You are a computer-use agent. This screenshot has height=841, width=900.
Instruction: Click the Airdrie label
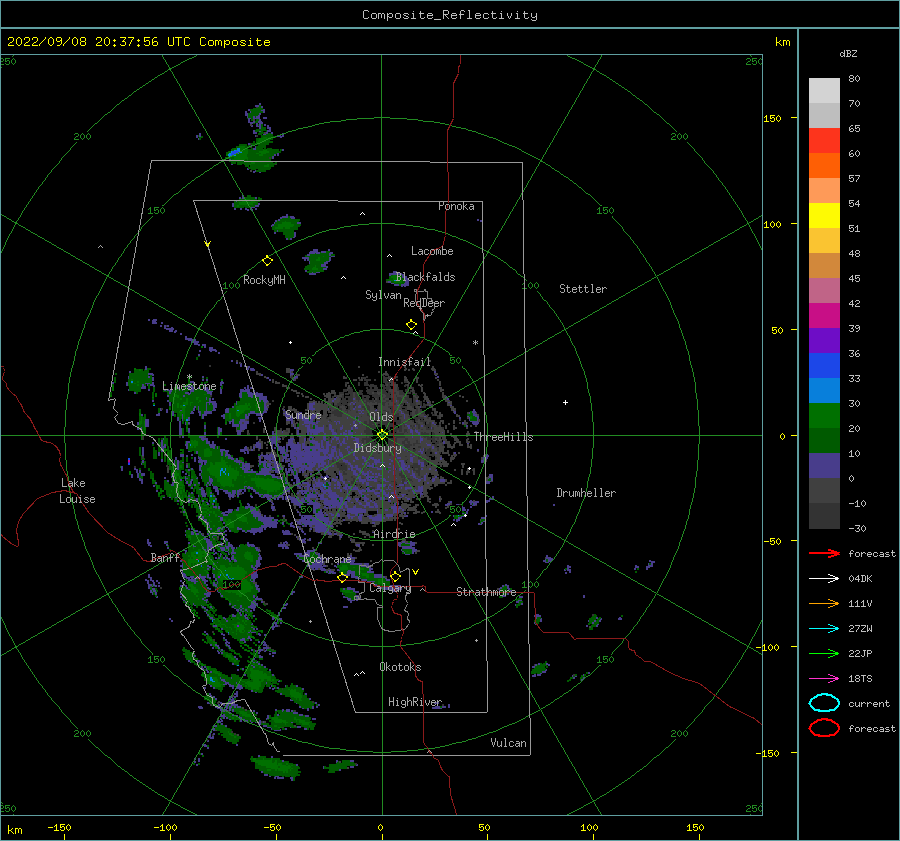[394, 534]
